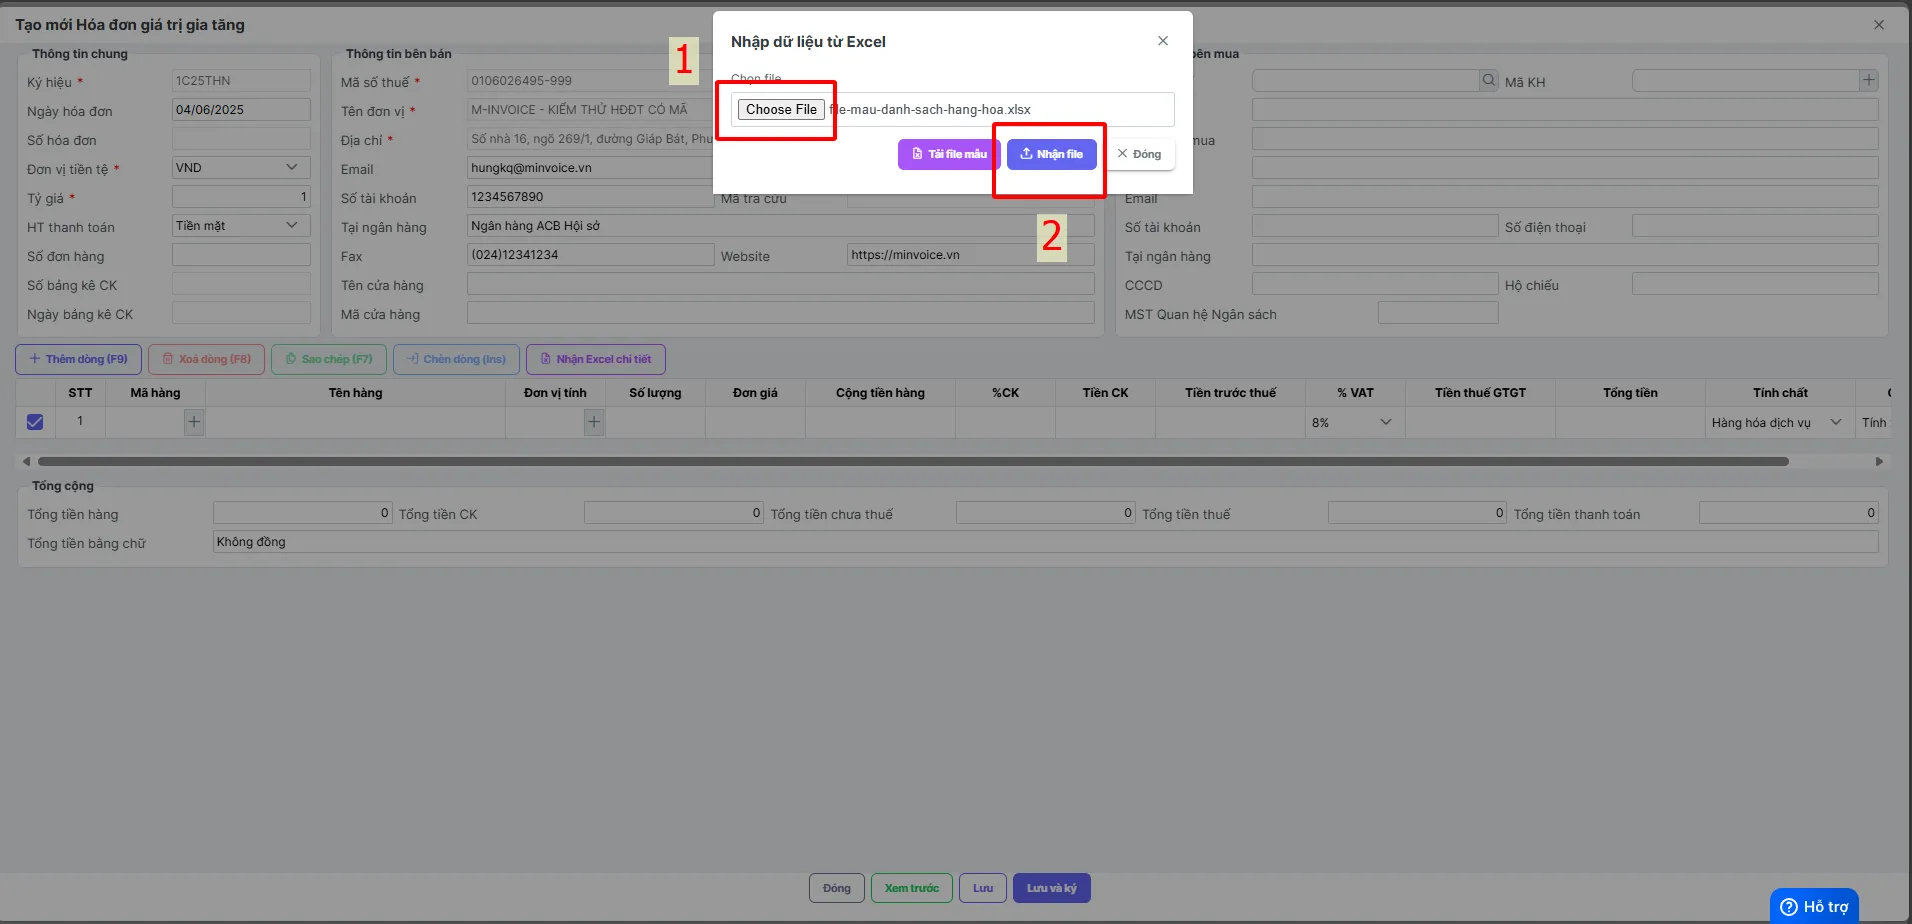
Task: Click the Tên hàng column header
Action: pyautogui.click(x=355, y=393)
